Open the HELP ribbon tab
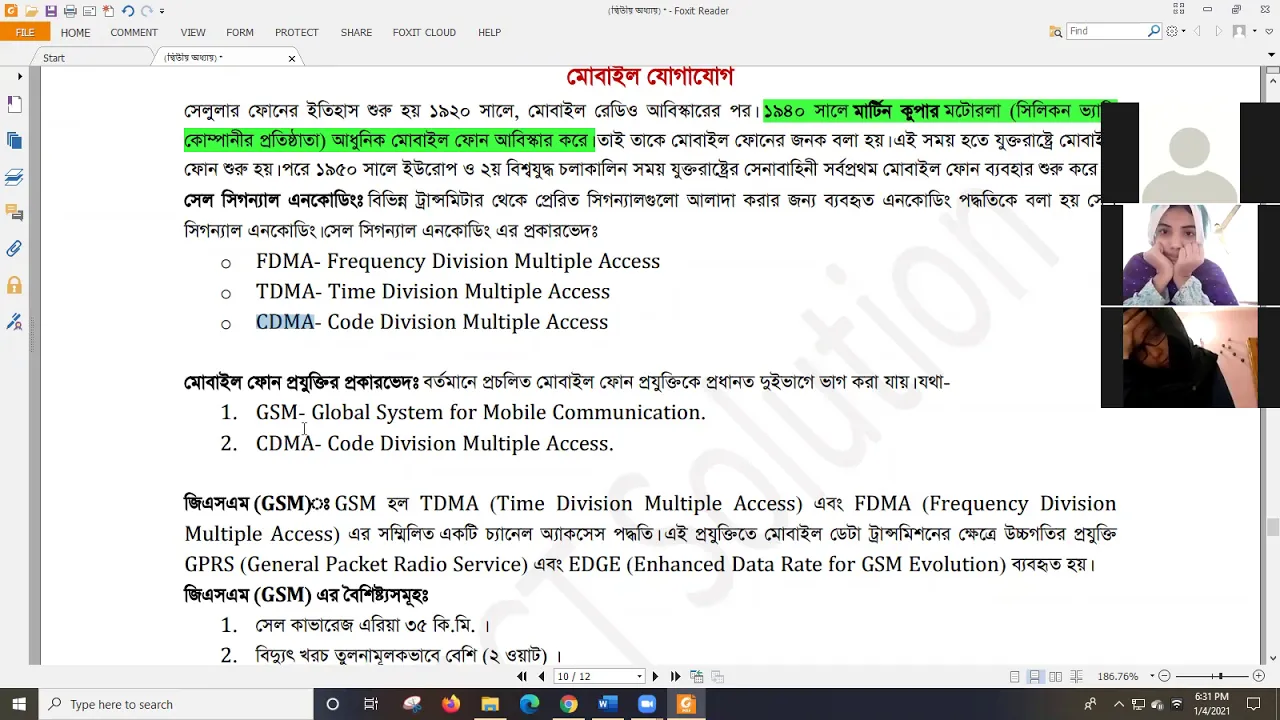1280x720 pixels. [x=489, y=32]
